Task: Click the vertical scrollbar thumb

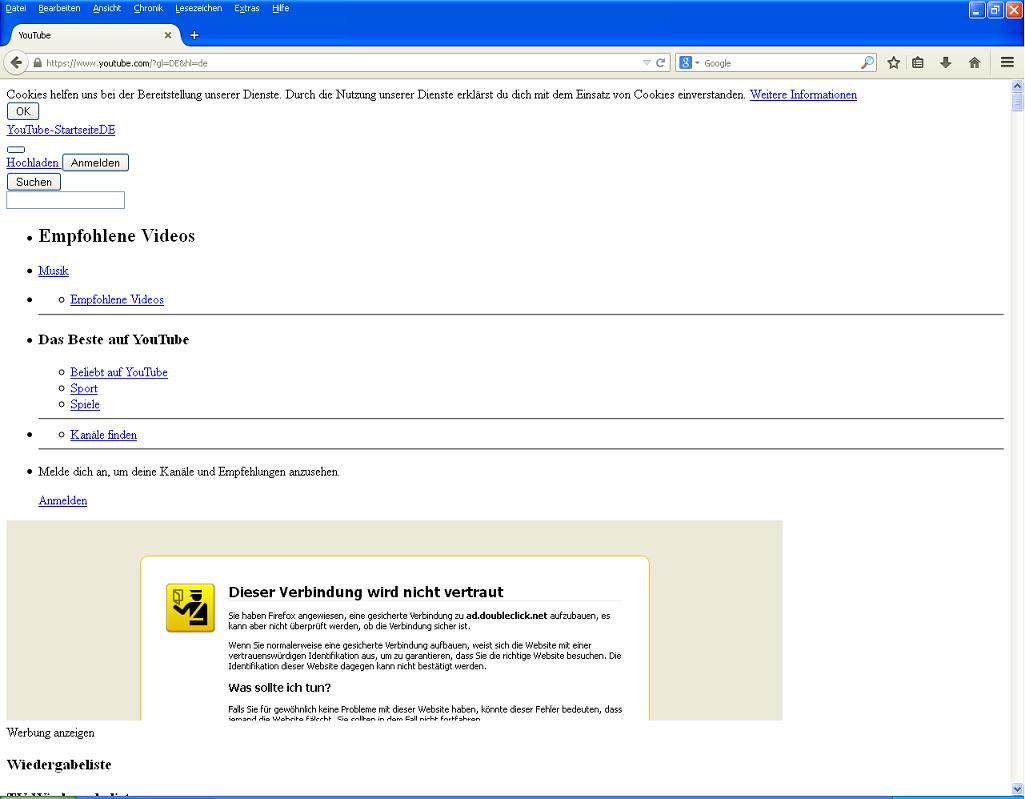Action: coord(1017,102)
